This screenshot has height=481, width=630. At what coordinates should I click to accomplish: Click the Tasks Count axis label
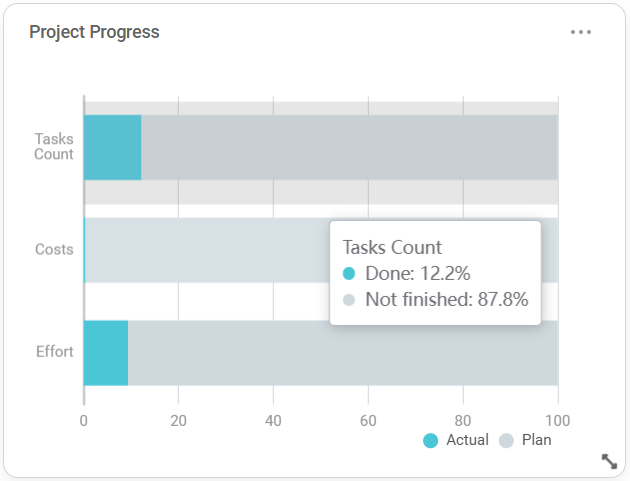(x=54, y=147)
